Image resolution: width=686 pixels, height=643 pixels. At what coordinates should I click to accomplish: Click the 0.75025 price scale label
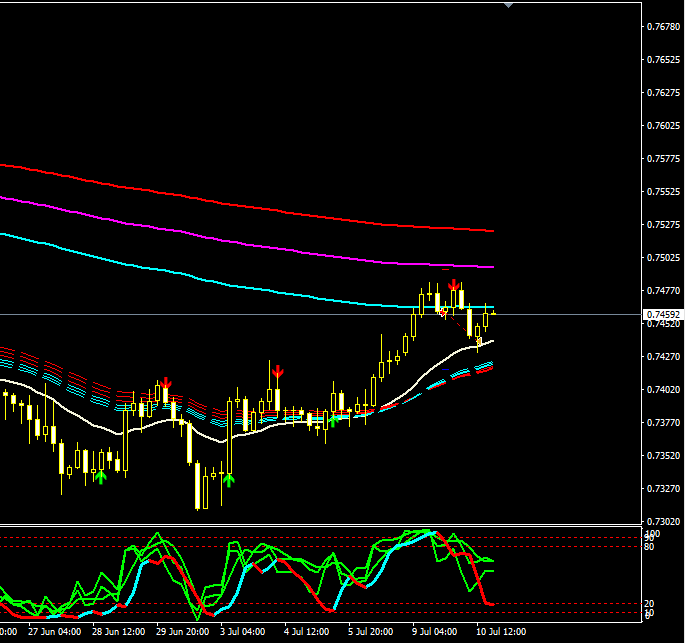663,258
